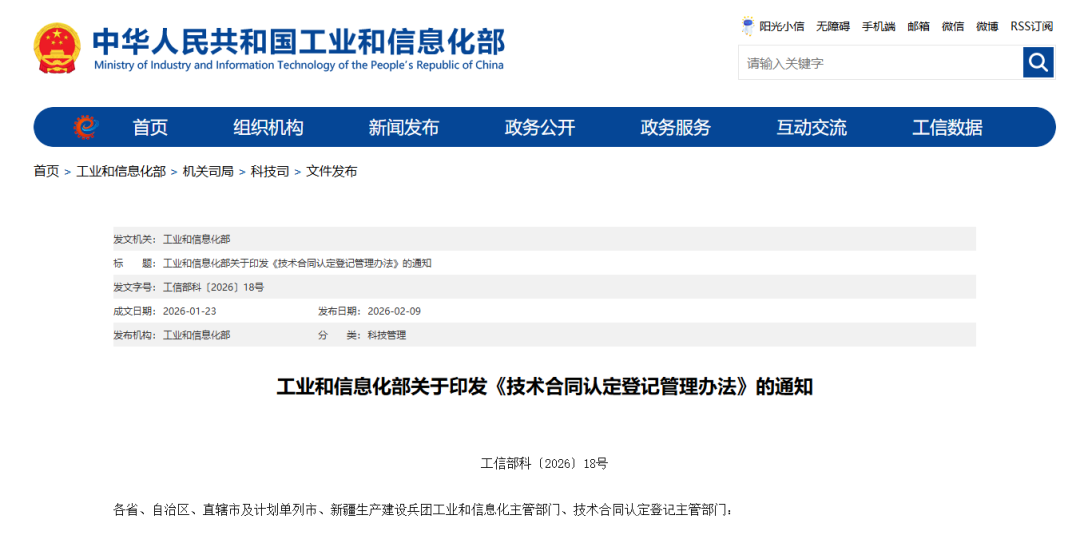Click the ministry Chinese title banner

tap(299, 41)
